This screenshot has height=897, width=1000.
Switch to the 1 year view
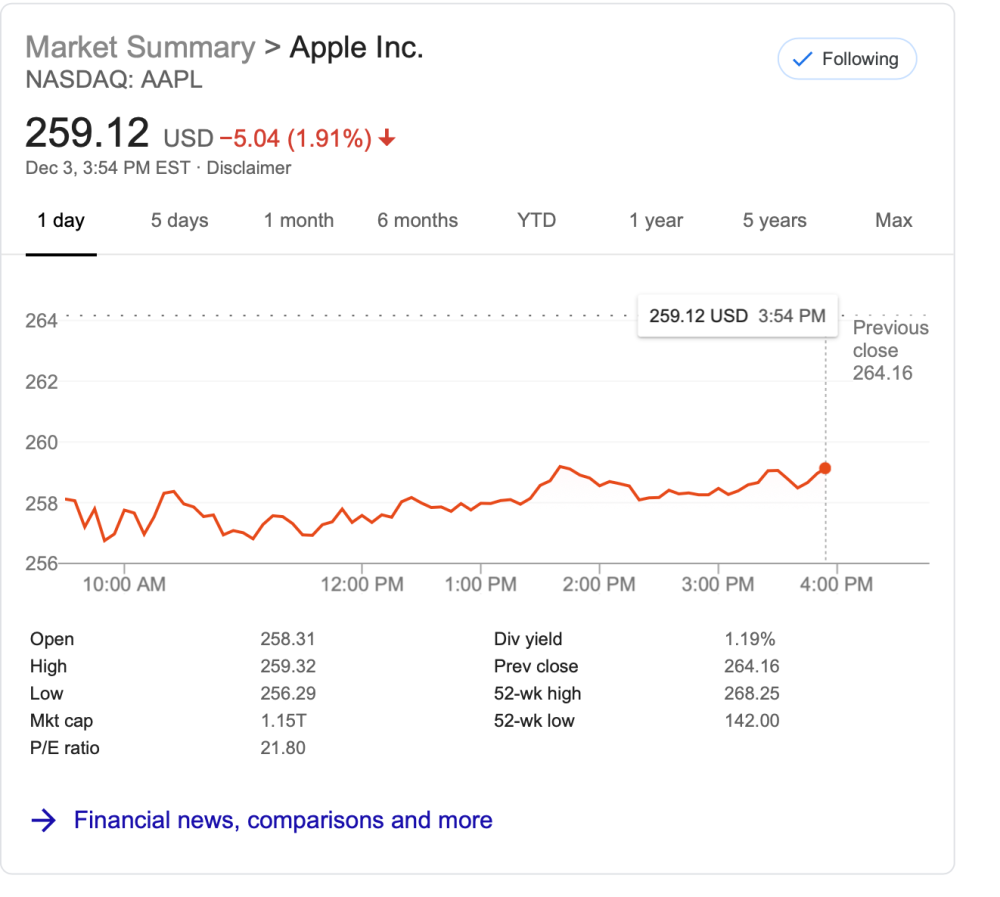tap(656, 221)
